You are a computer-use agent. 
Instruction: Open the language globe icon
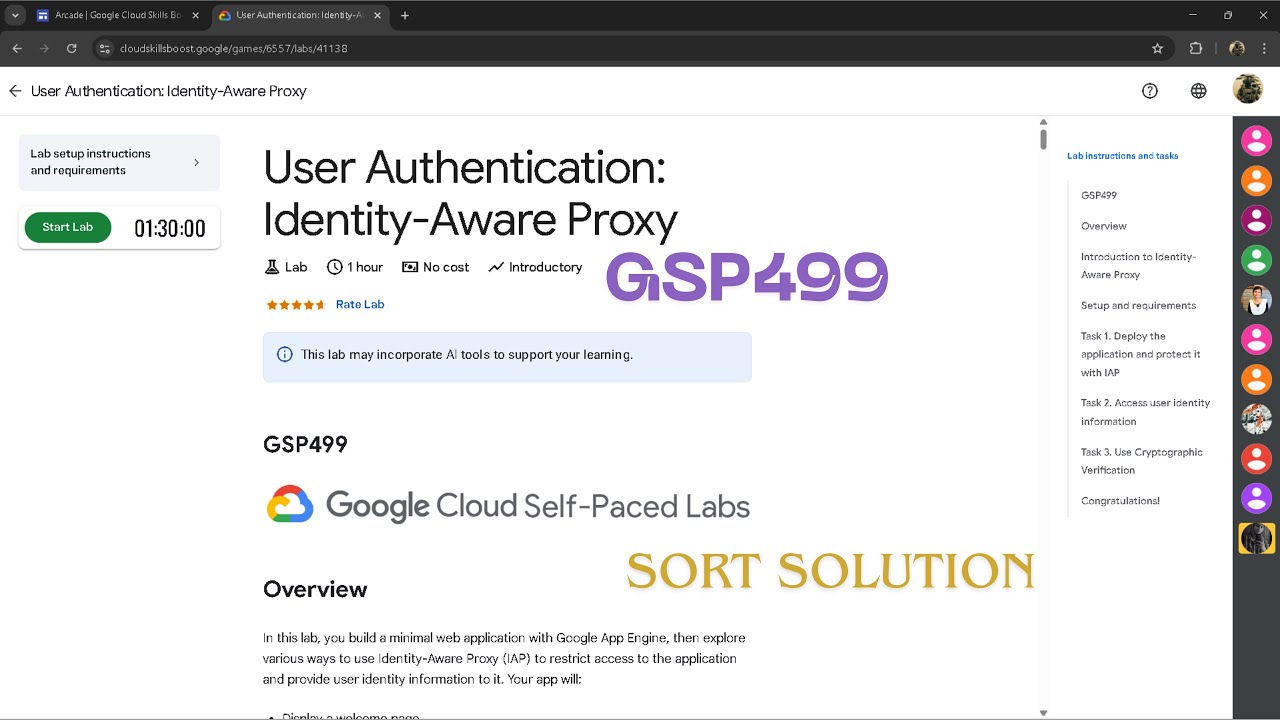tap(1198, 91)
